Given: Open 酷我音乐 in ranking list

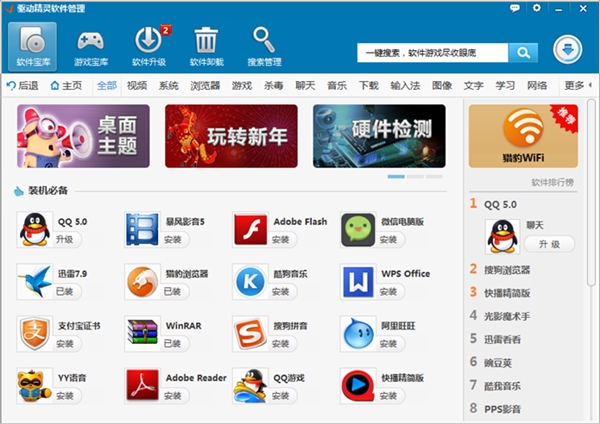Looking at the screenshot, I should [502, 386].
